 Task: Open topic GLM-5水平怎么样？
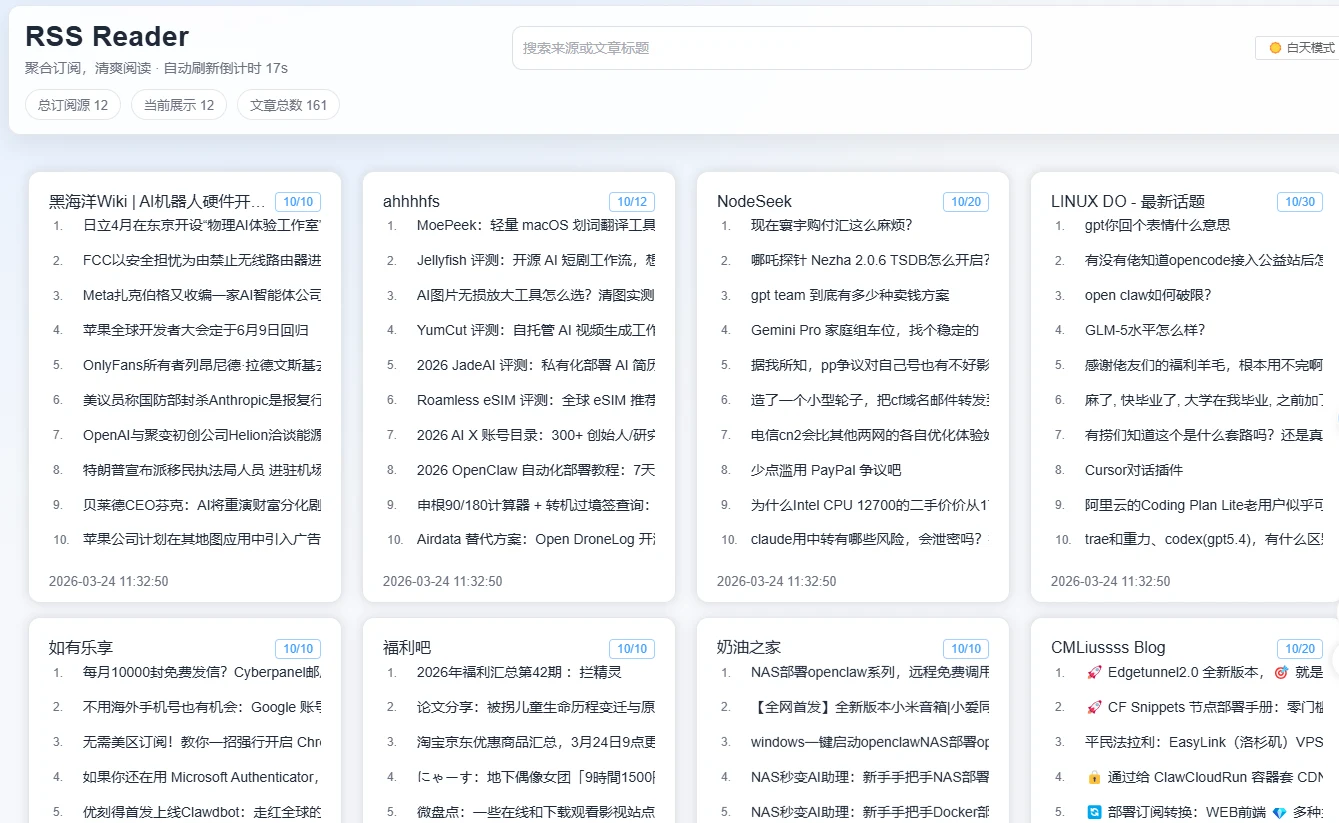tap(1145, 330)
